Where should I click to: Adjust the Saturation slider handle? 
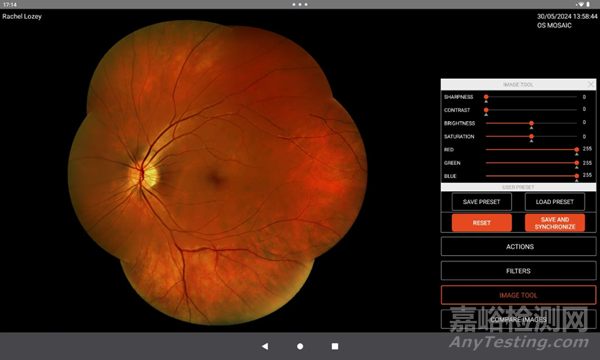[531, 136]
